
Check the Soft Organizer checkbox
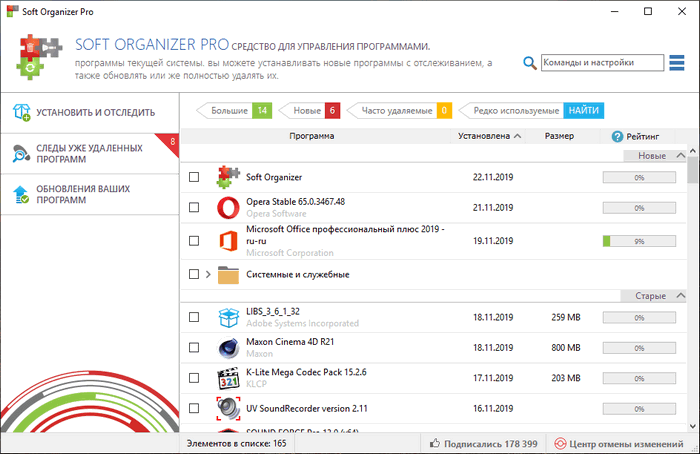194,177
